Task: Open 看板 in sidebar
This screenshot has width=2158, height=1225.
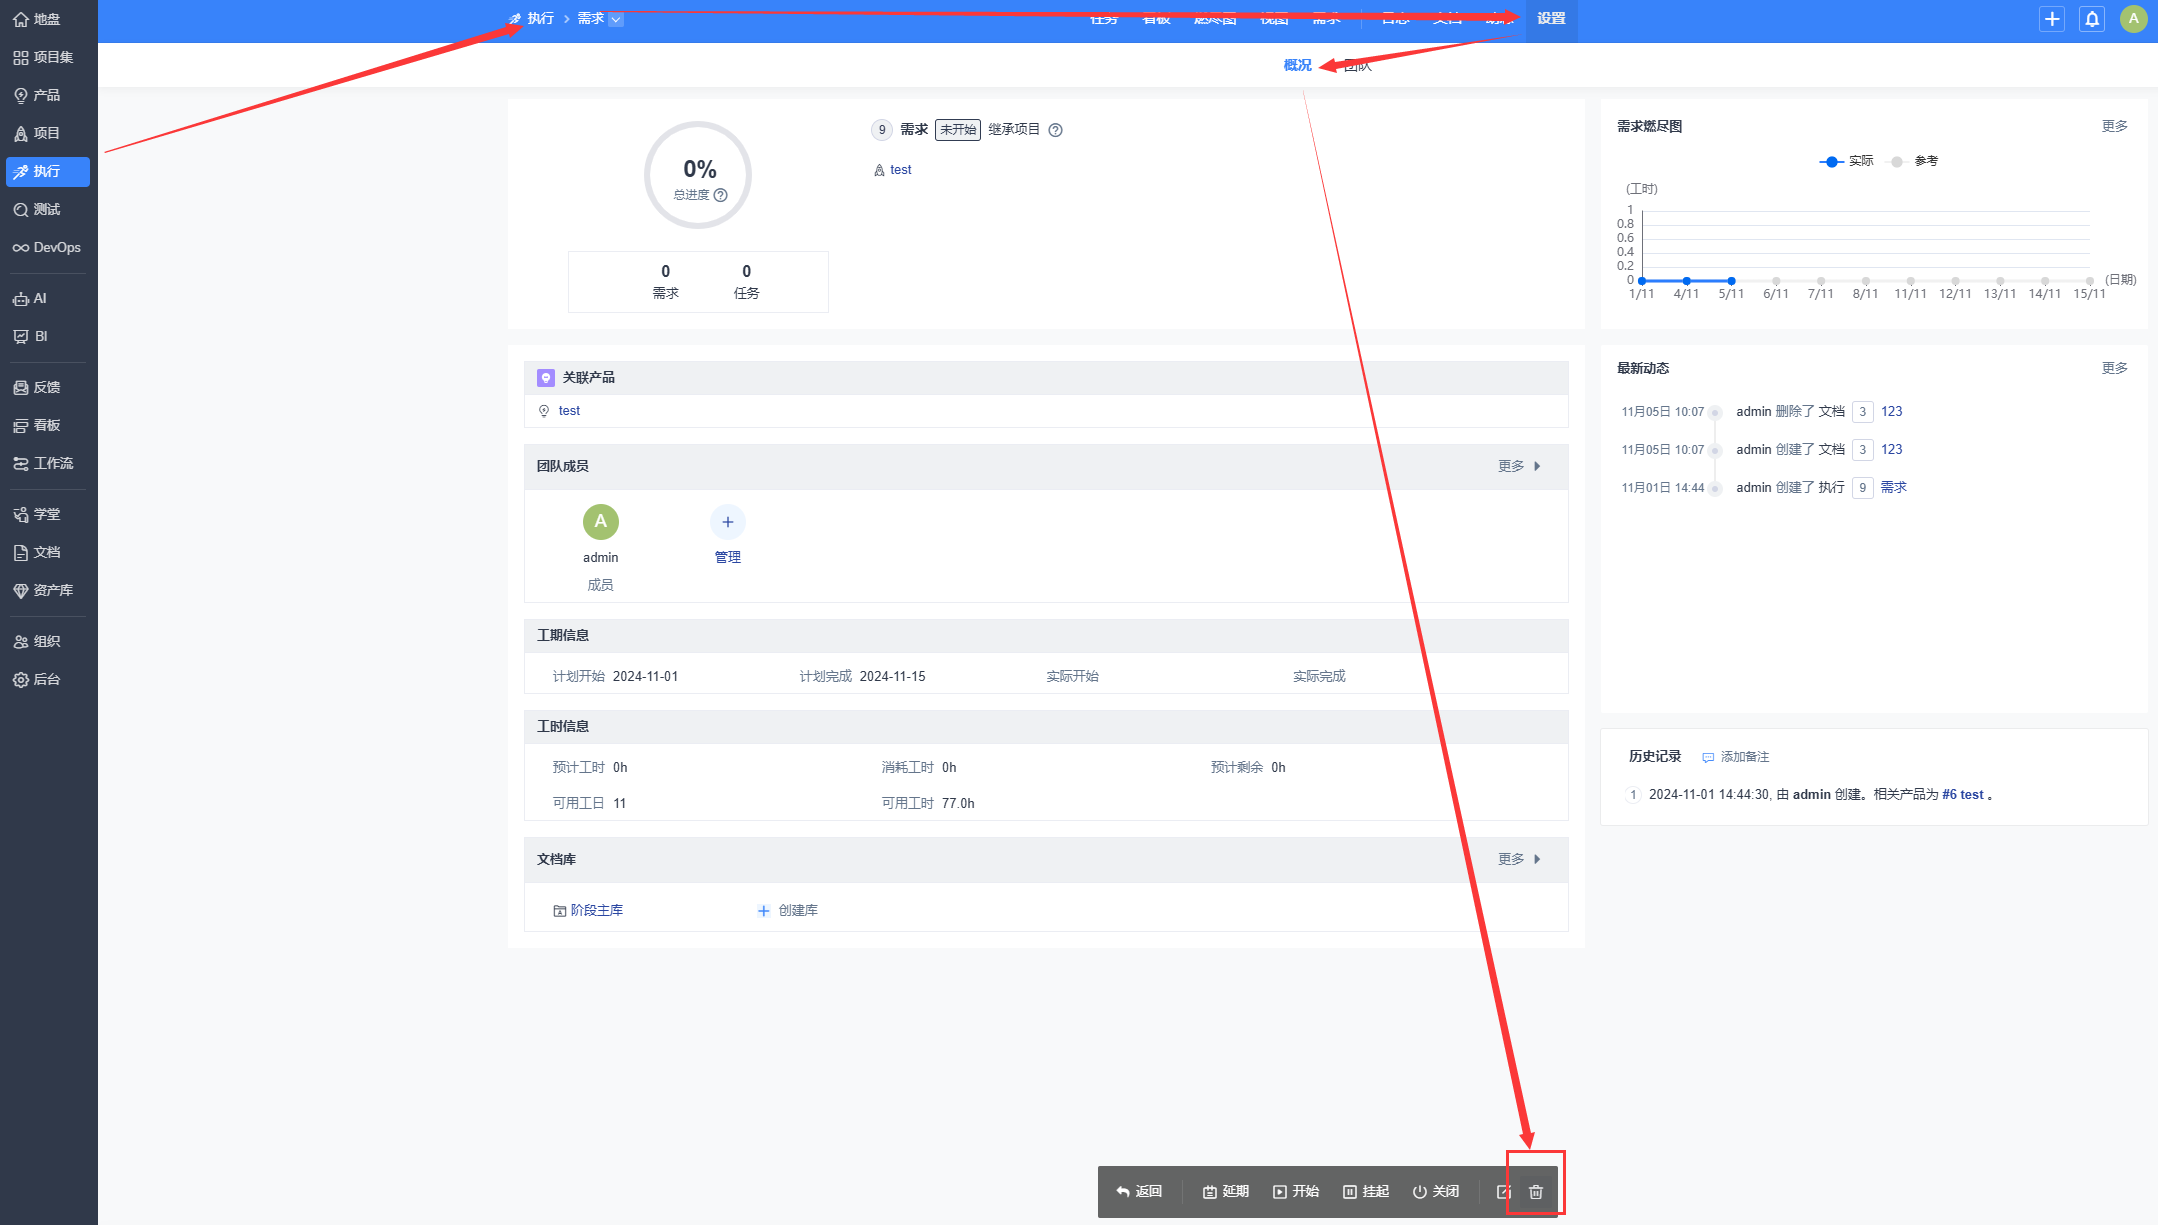Action: tap(37, 425)
